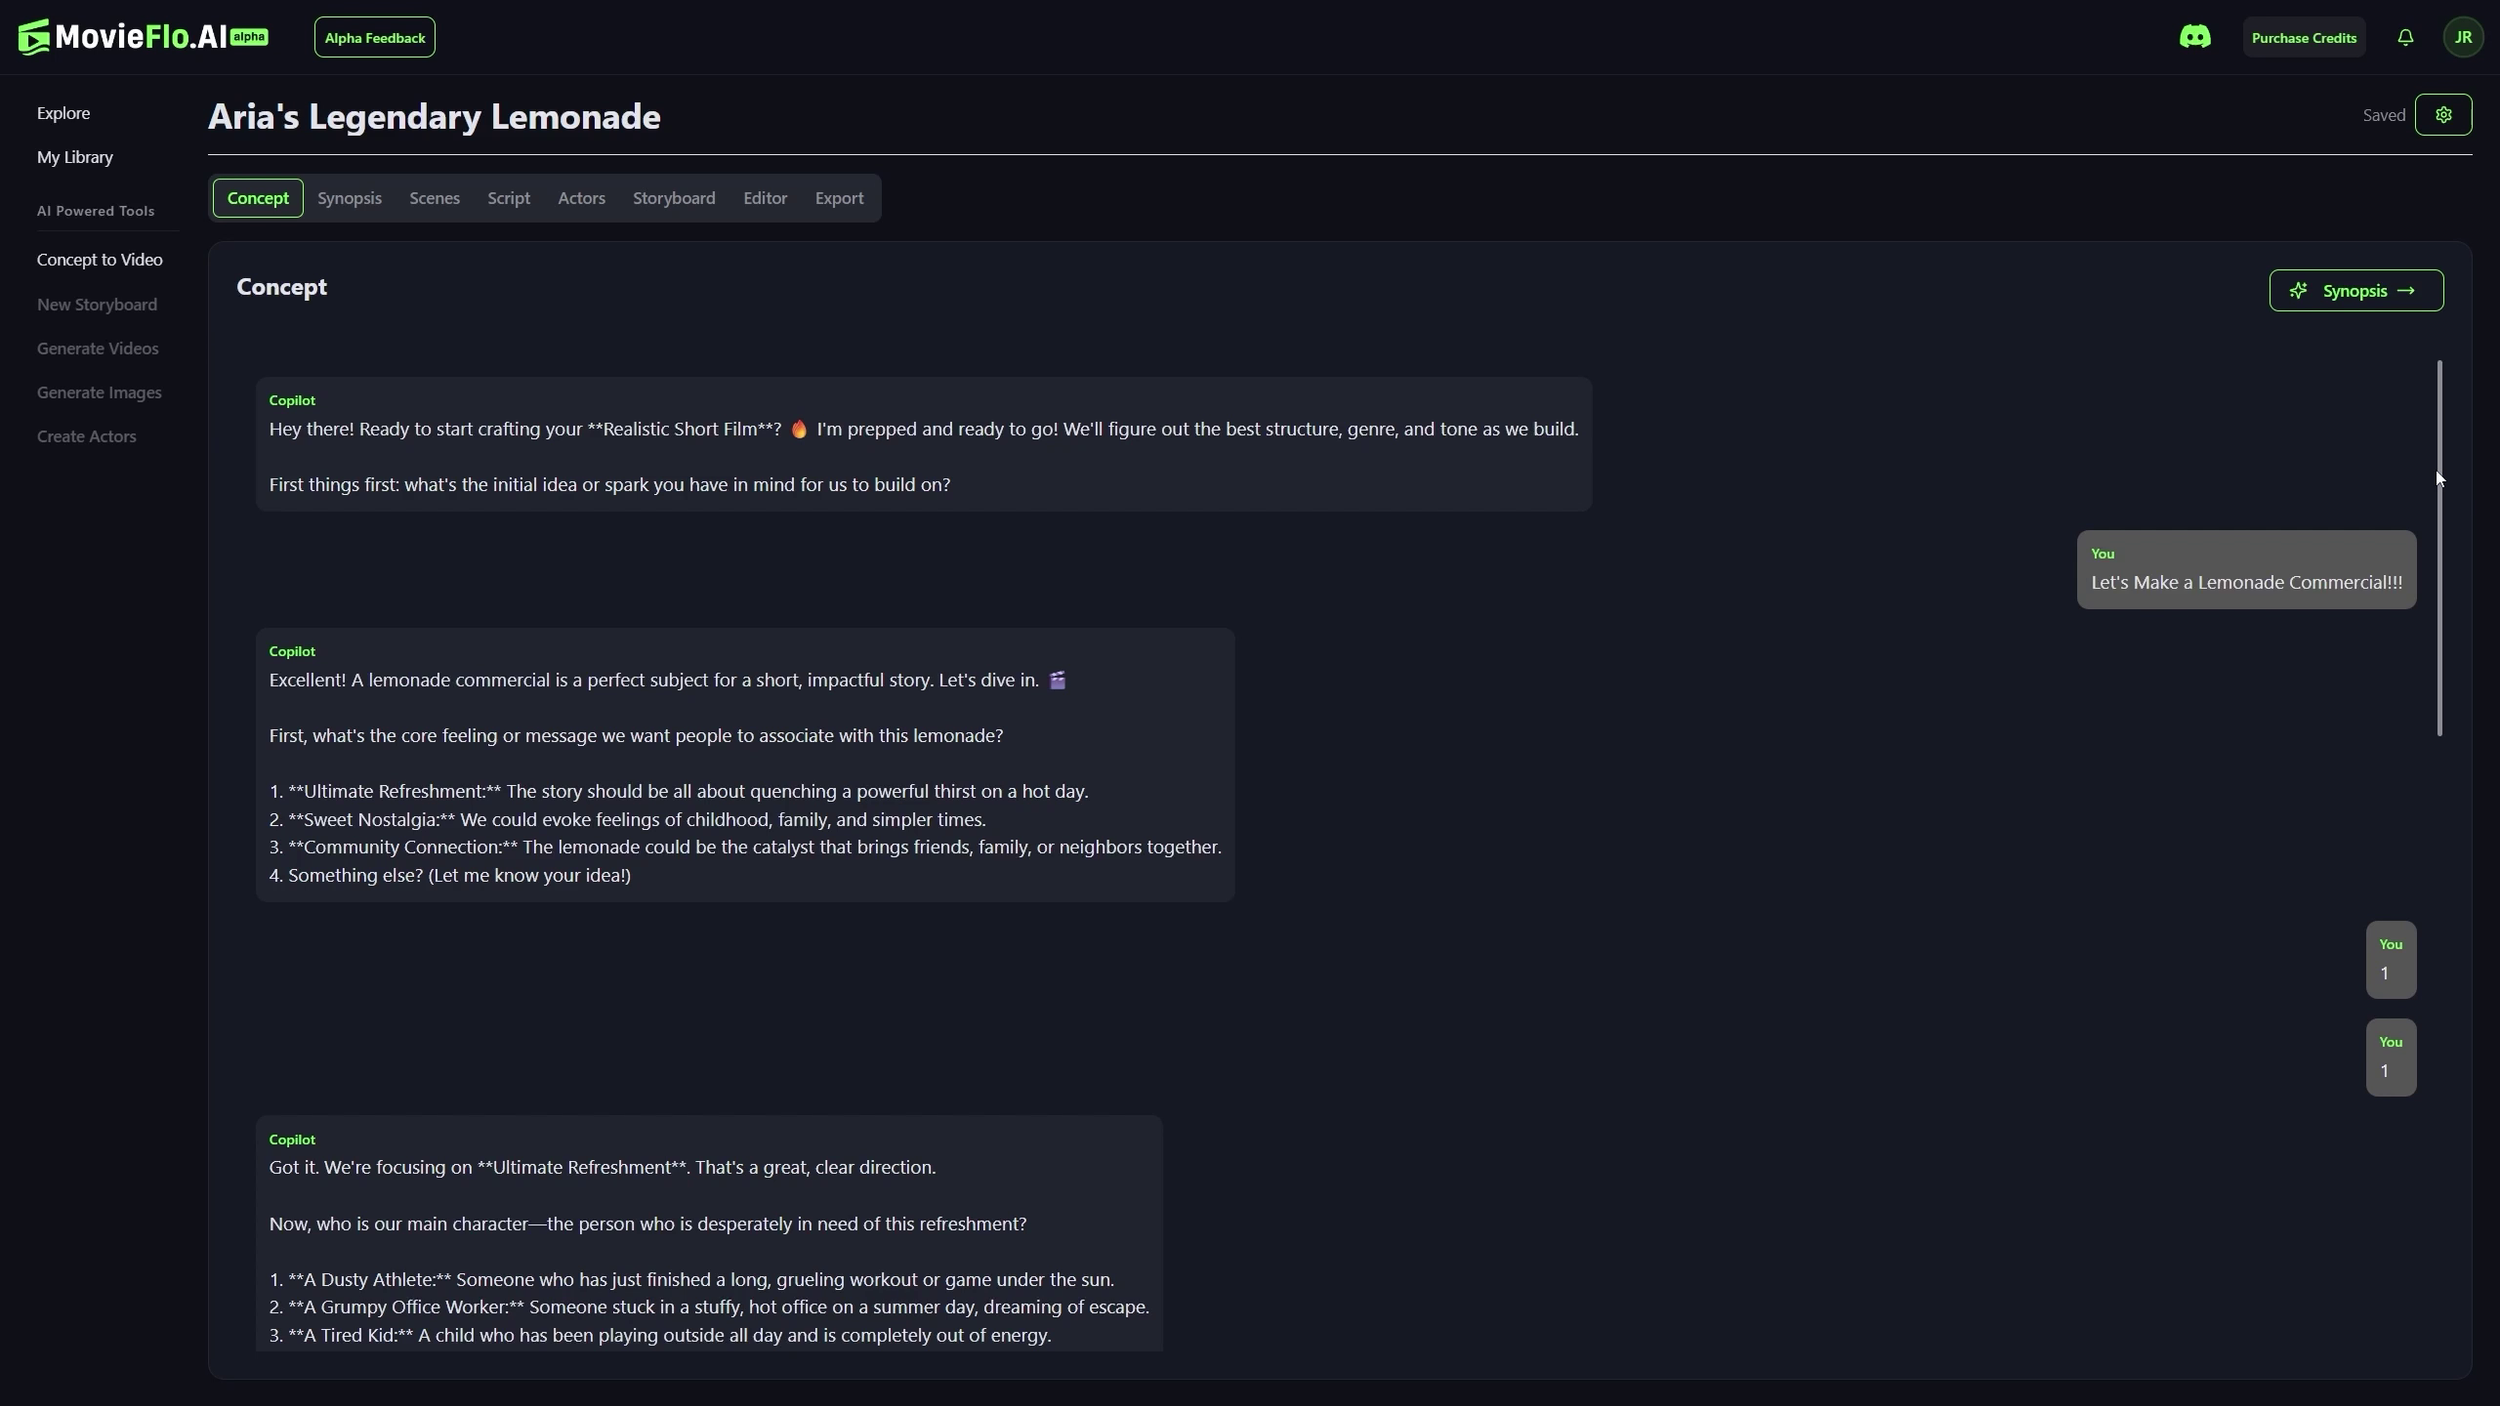Open Create Actors in sidebar
Screen dimensions: 2500x1406
[x=86, y=436]
